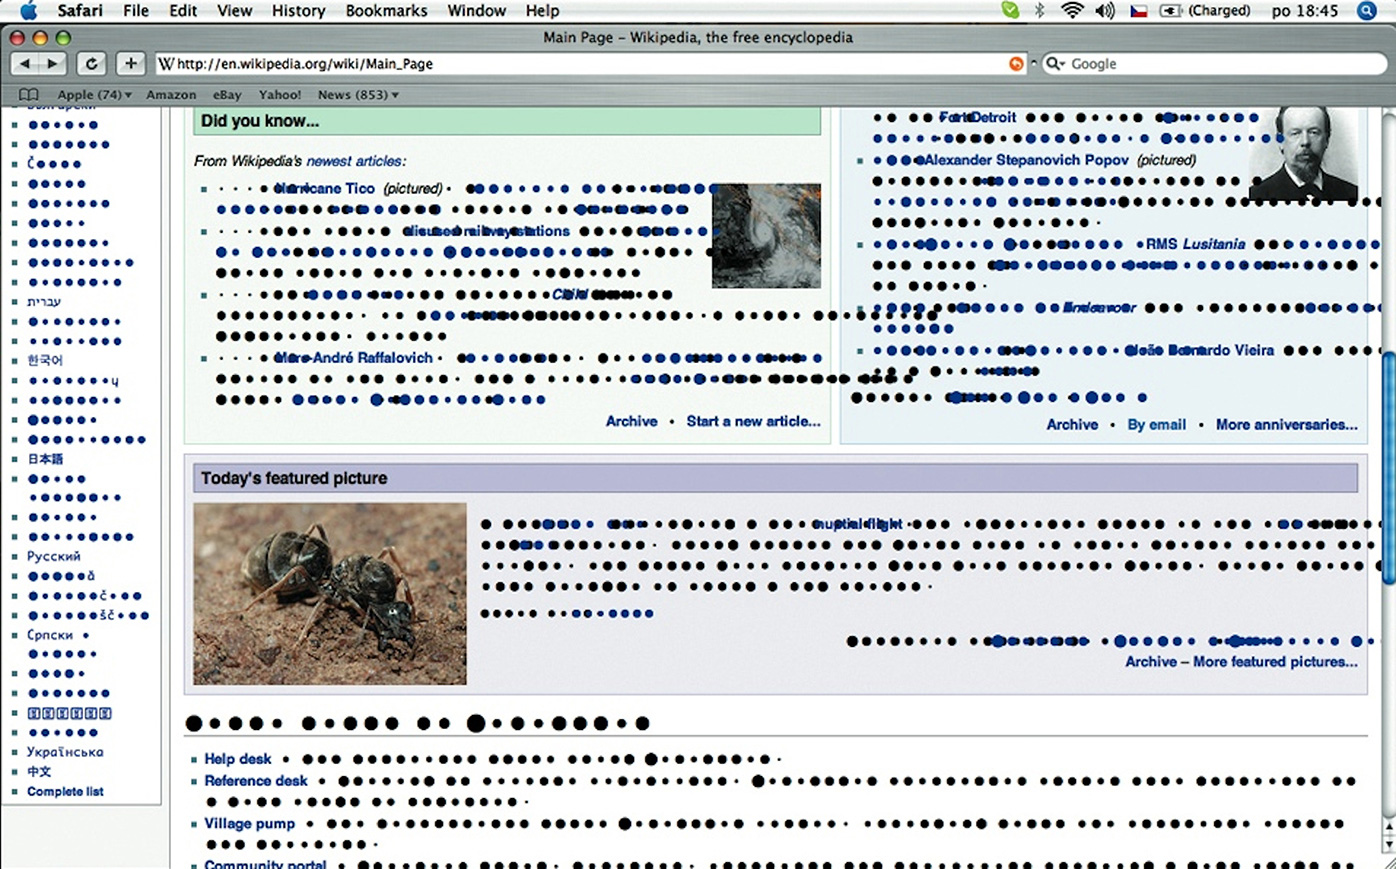Open the History menu
The width and height of the screenshot is (1396, 869).
298,11
